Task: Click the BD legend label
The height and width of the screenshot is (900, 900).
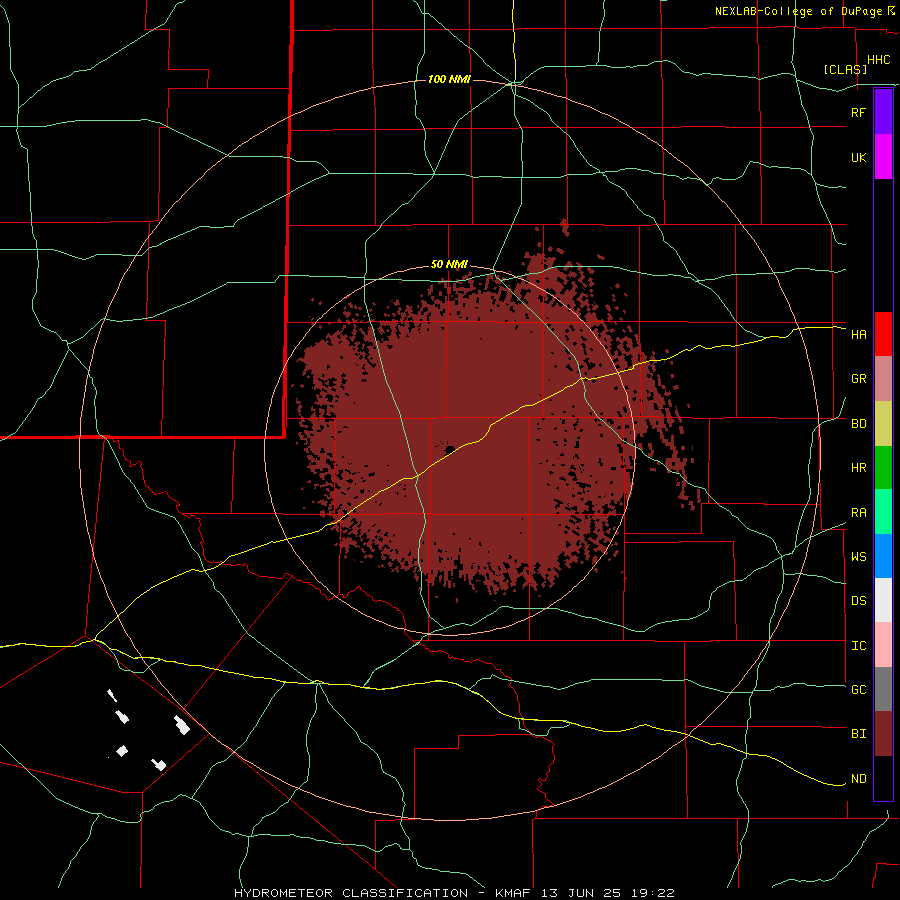Action: coord(858,424)
